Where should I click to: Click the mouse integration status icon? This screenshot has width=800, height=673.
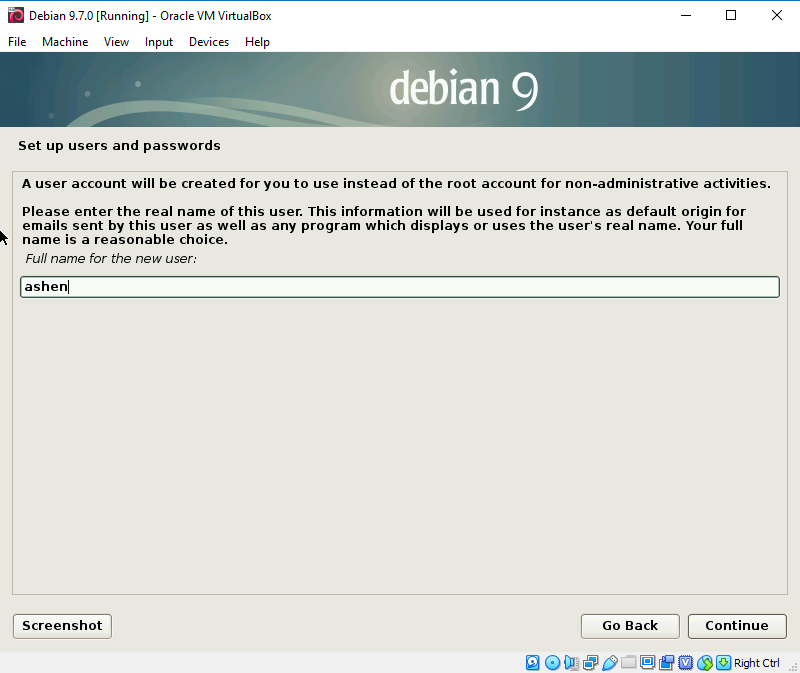click(x=705, y=662)
